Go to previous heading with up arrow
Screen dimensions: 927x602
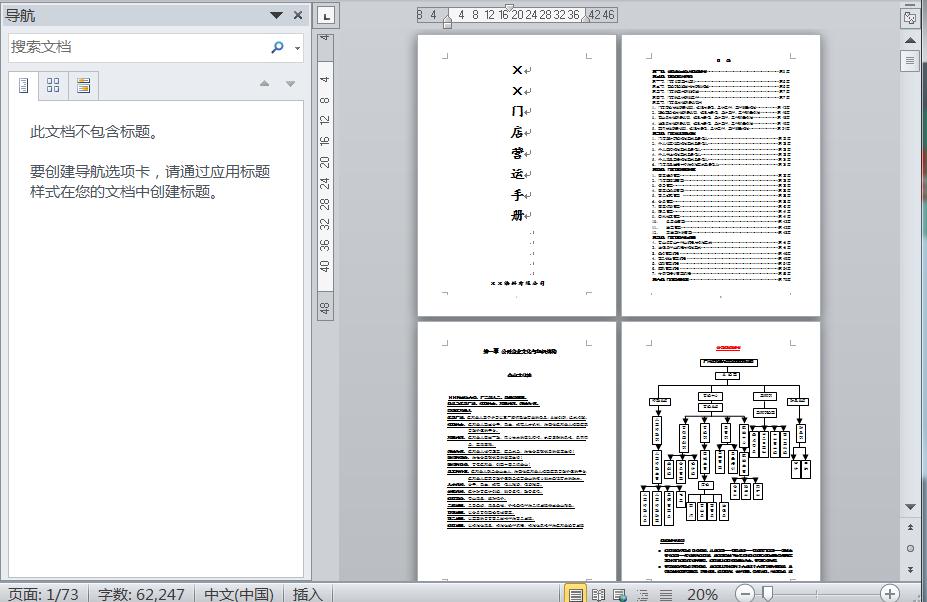(264, 83)
